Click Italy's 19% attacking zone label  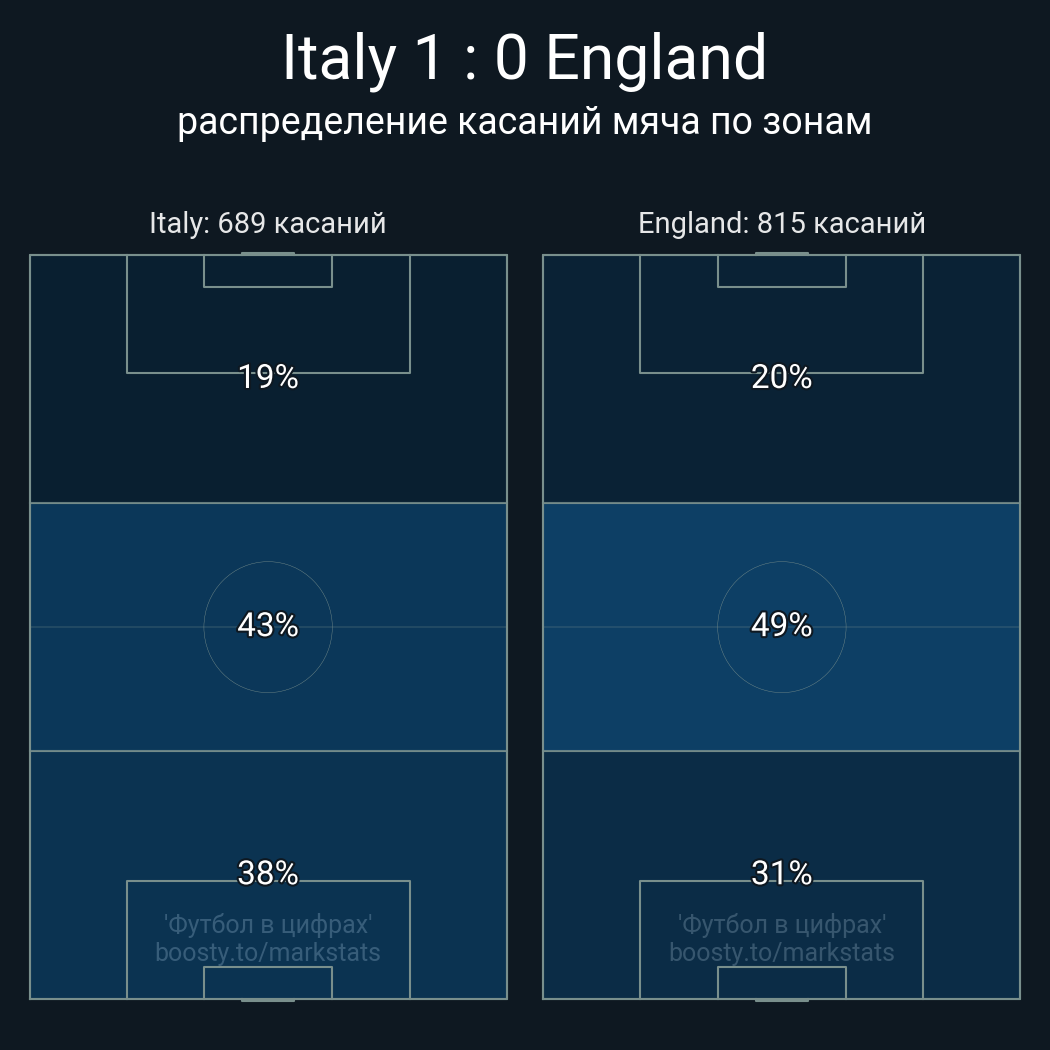coord(268,377)
